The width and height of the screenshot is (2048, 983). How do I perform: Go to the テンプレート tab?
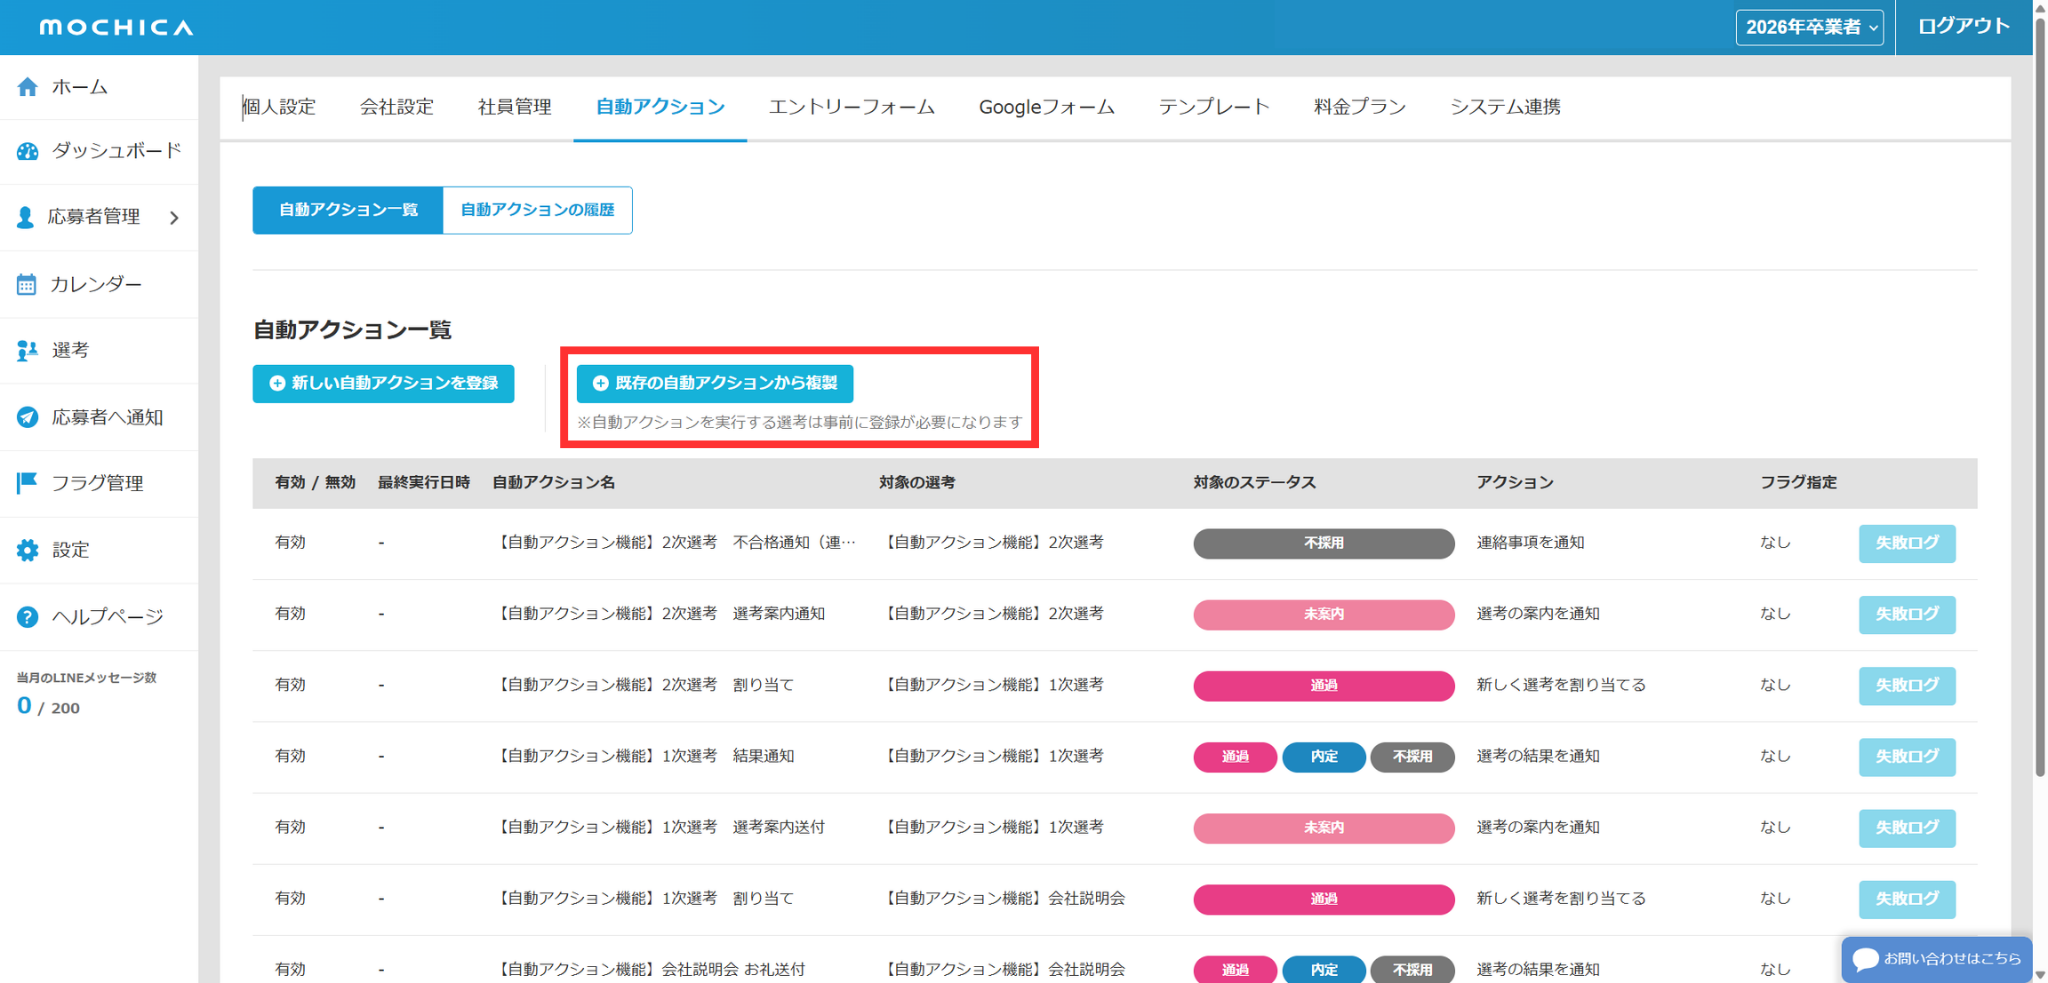[x=1213, y=107]
